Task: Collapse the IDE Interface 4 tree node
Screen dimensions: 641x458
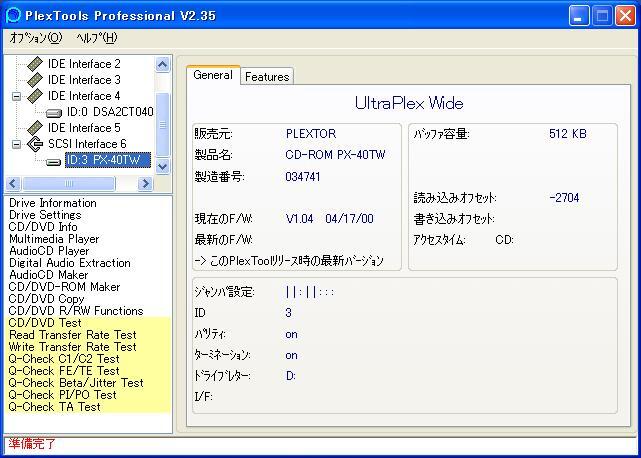Action: click(x=16, y=97)
